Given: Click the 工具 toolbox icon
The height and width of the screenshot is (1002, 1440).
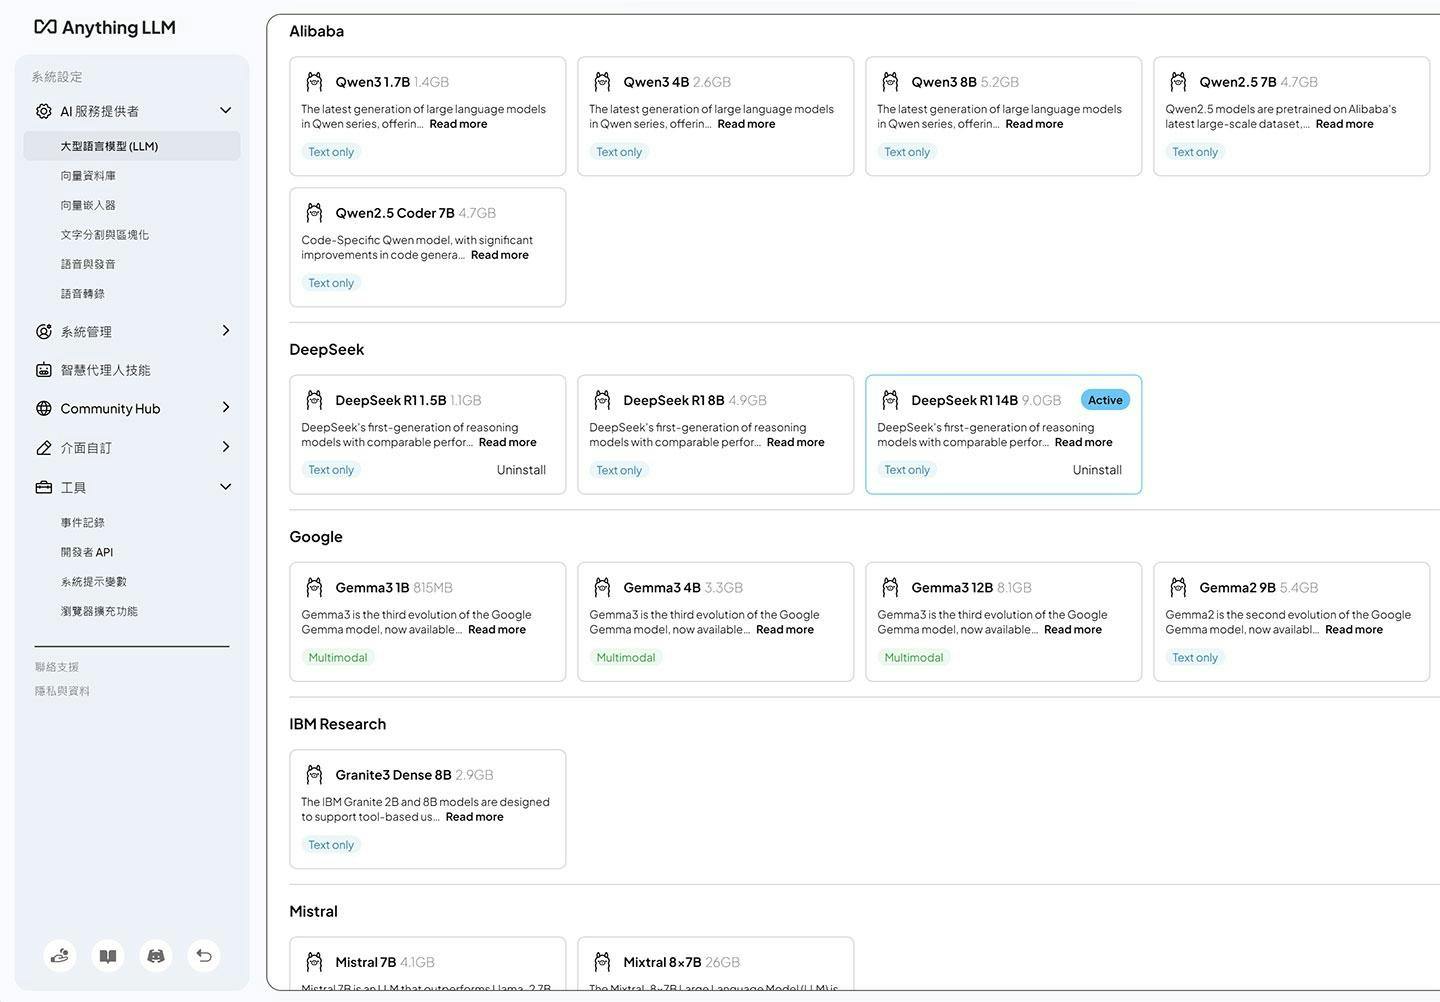Looking at the screenshot, I should pos(43,487).
